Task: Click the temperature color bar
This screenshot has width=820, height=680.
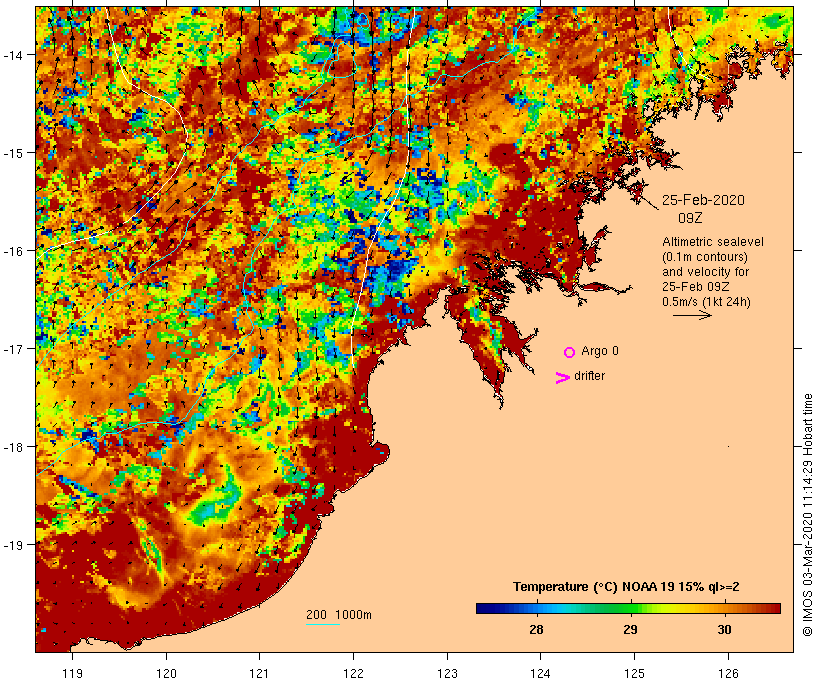Action: (628, 608)
